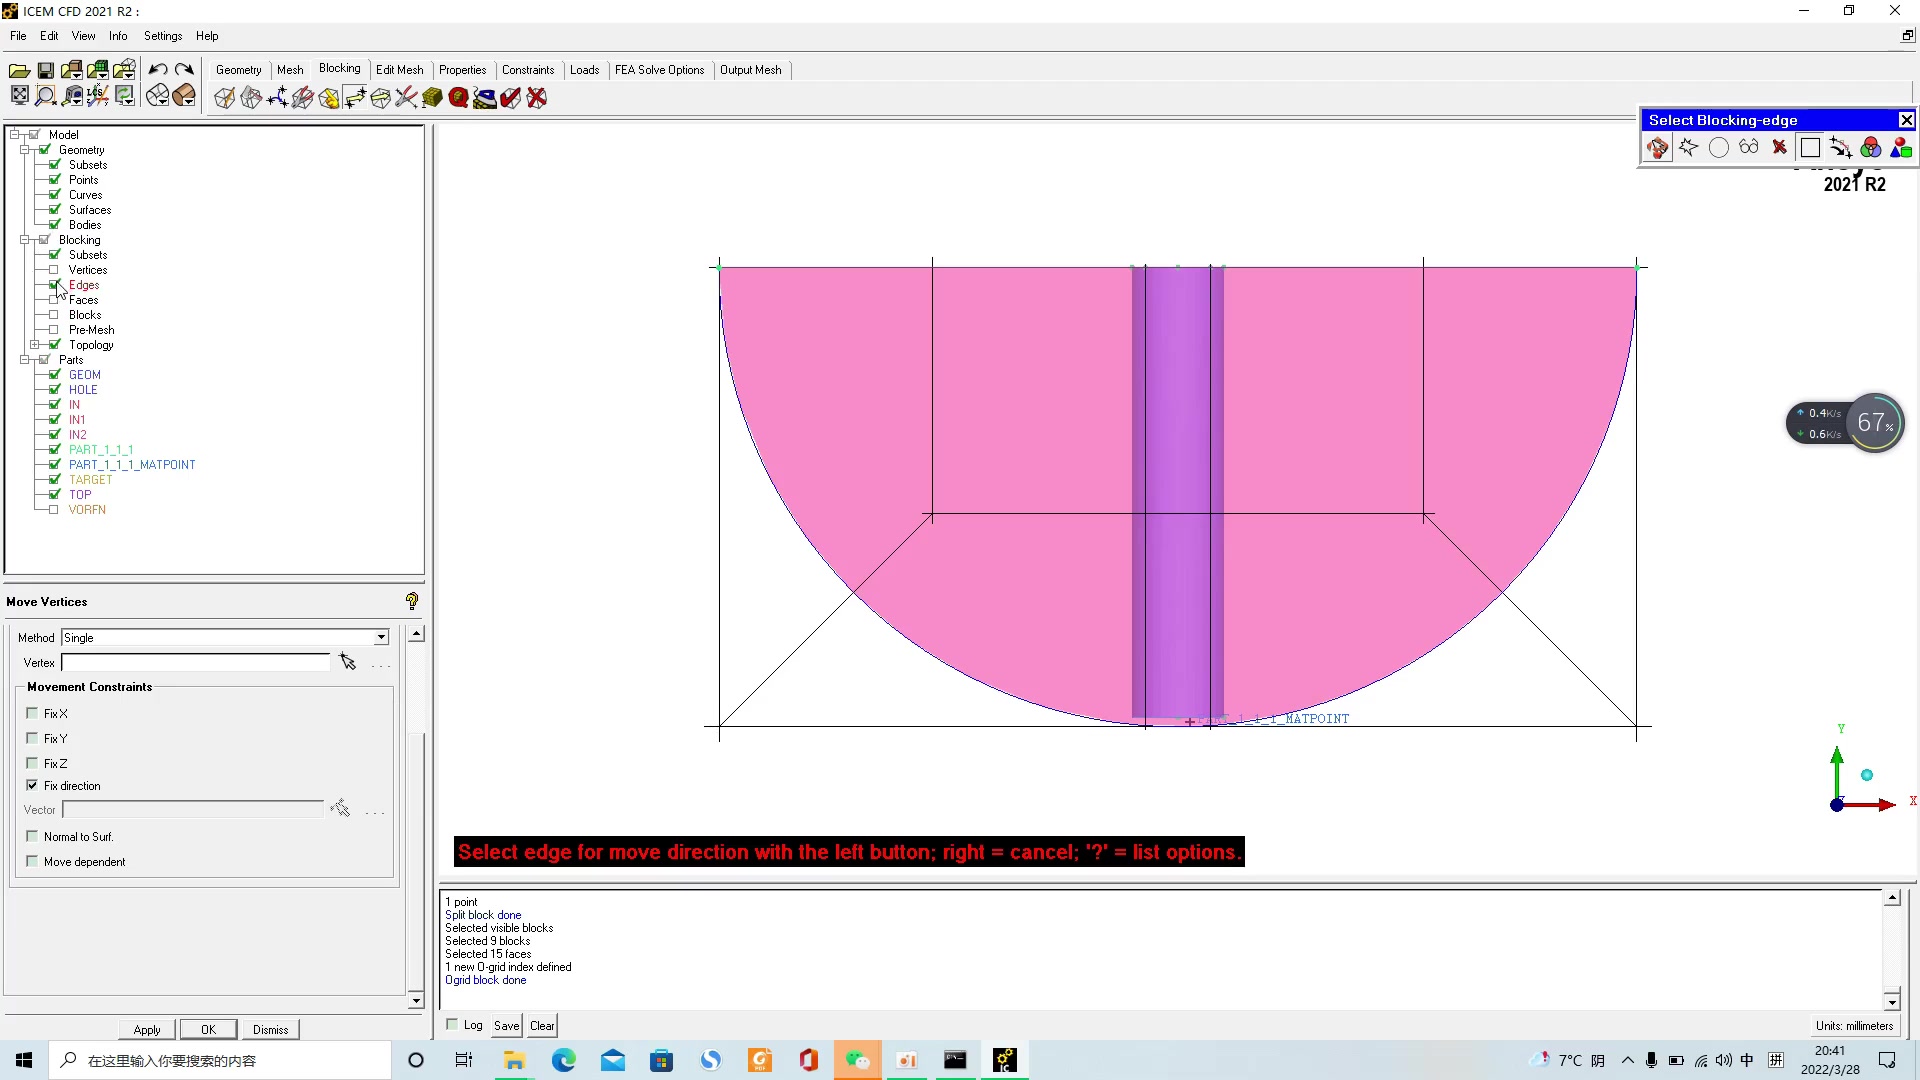1920x1080 pixels.
Task: Switch to the Edit Mesh tab
Action: 399,70
